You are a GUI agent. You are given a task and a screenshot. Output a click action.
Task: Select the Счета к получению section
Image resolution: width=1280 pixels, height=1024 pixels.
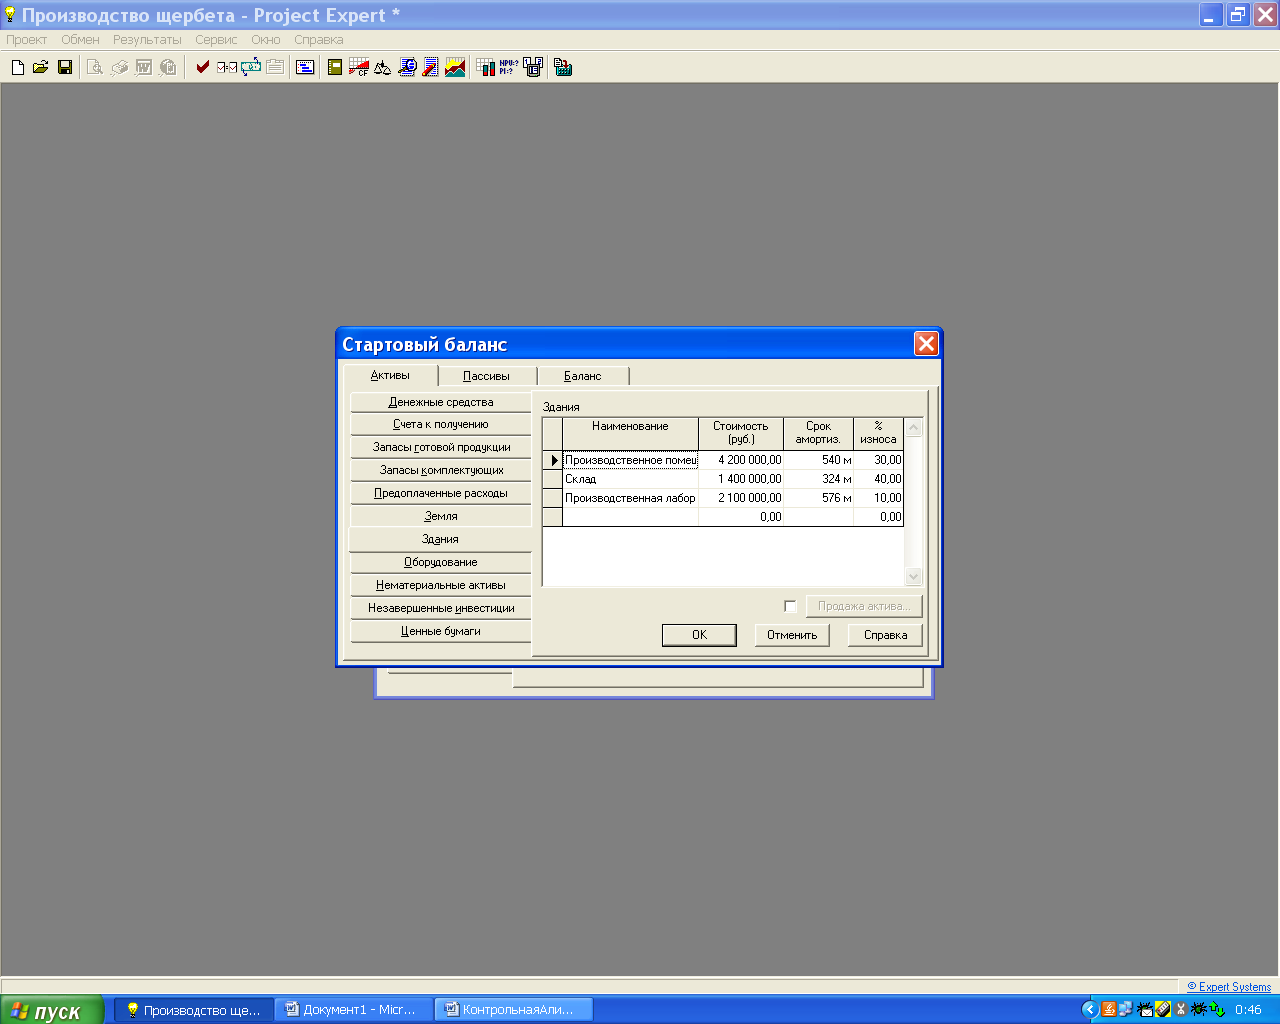pos(441,424)
